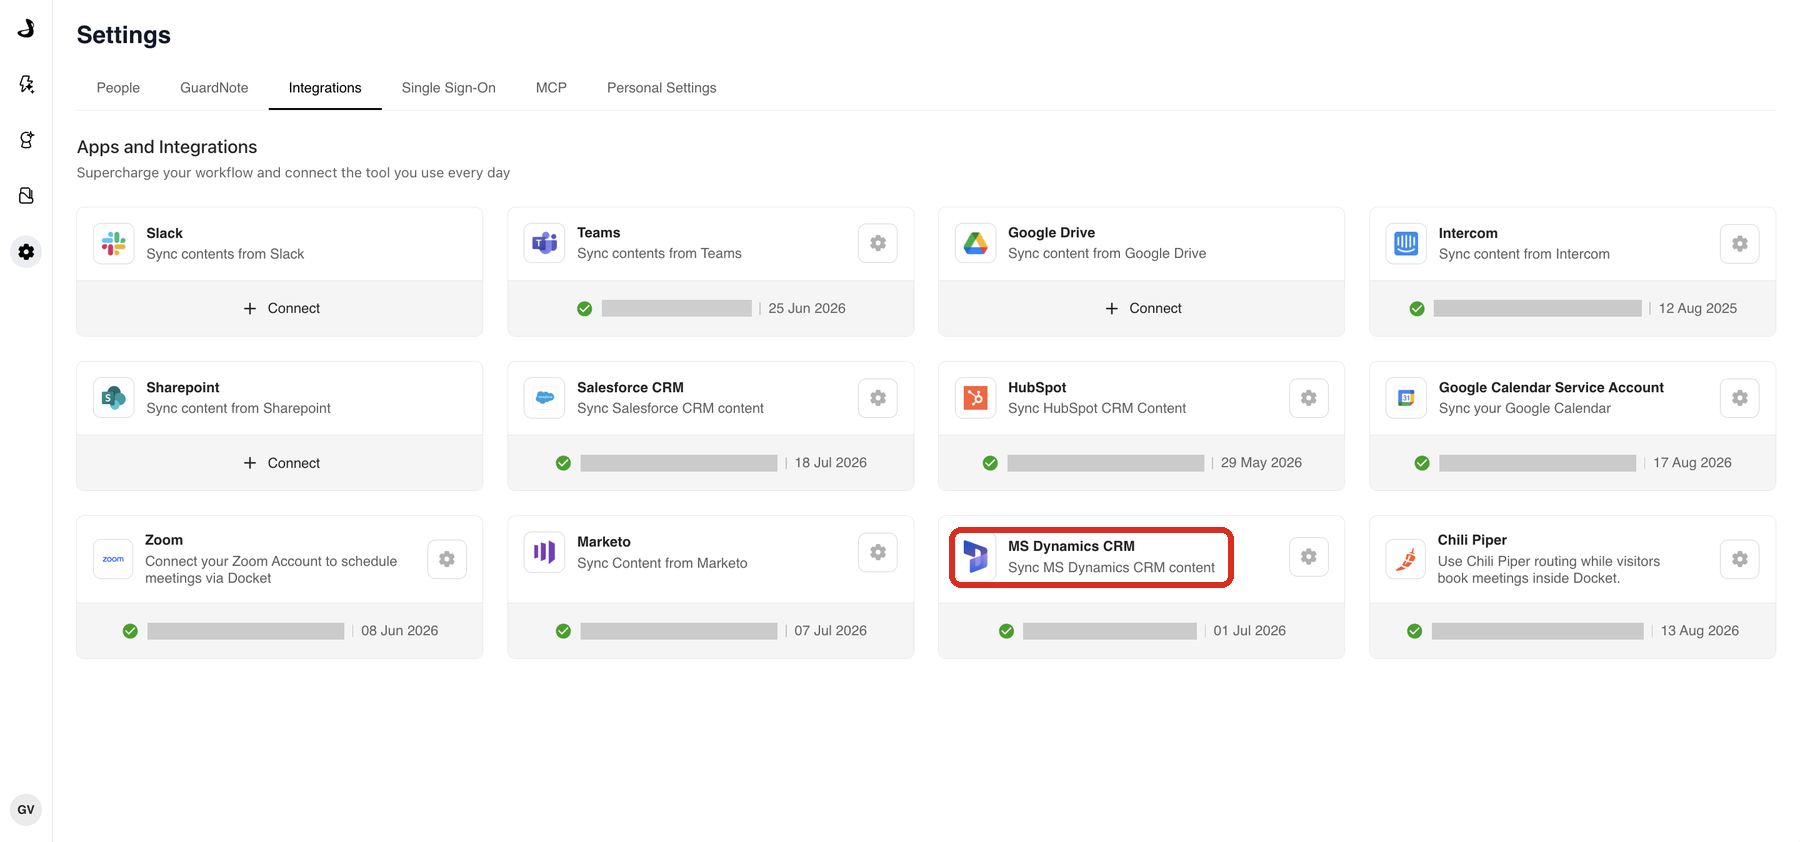Click the Chili Piper logo icon
Image resolution: width=1800 pixels, height=842 pixels.
(x=1406, y=559)
